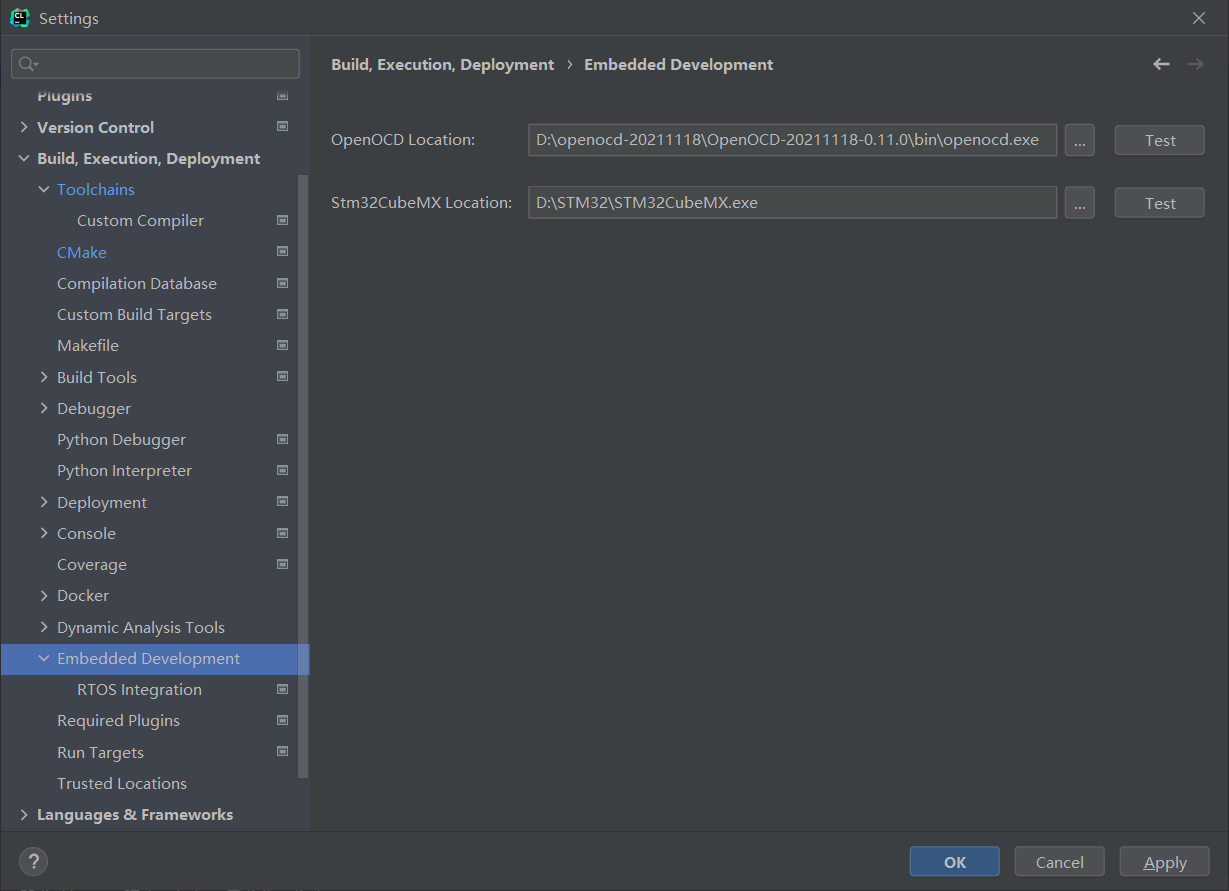The width and height of the screenshot is (1229, 891).
Task: Expand the Debugger node
Action: pos(44,408)
